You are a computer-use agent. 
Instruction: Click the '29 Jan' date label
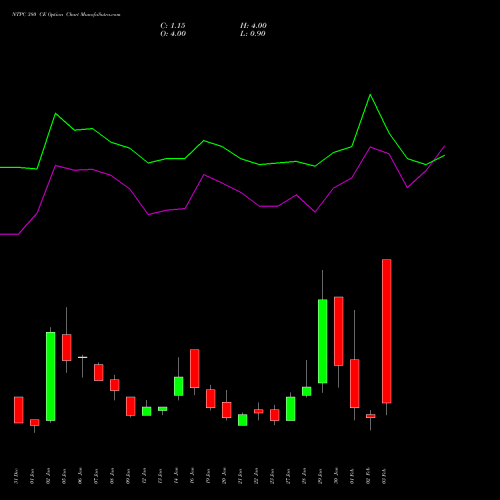pos(321,476)
